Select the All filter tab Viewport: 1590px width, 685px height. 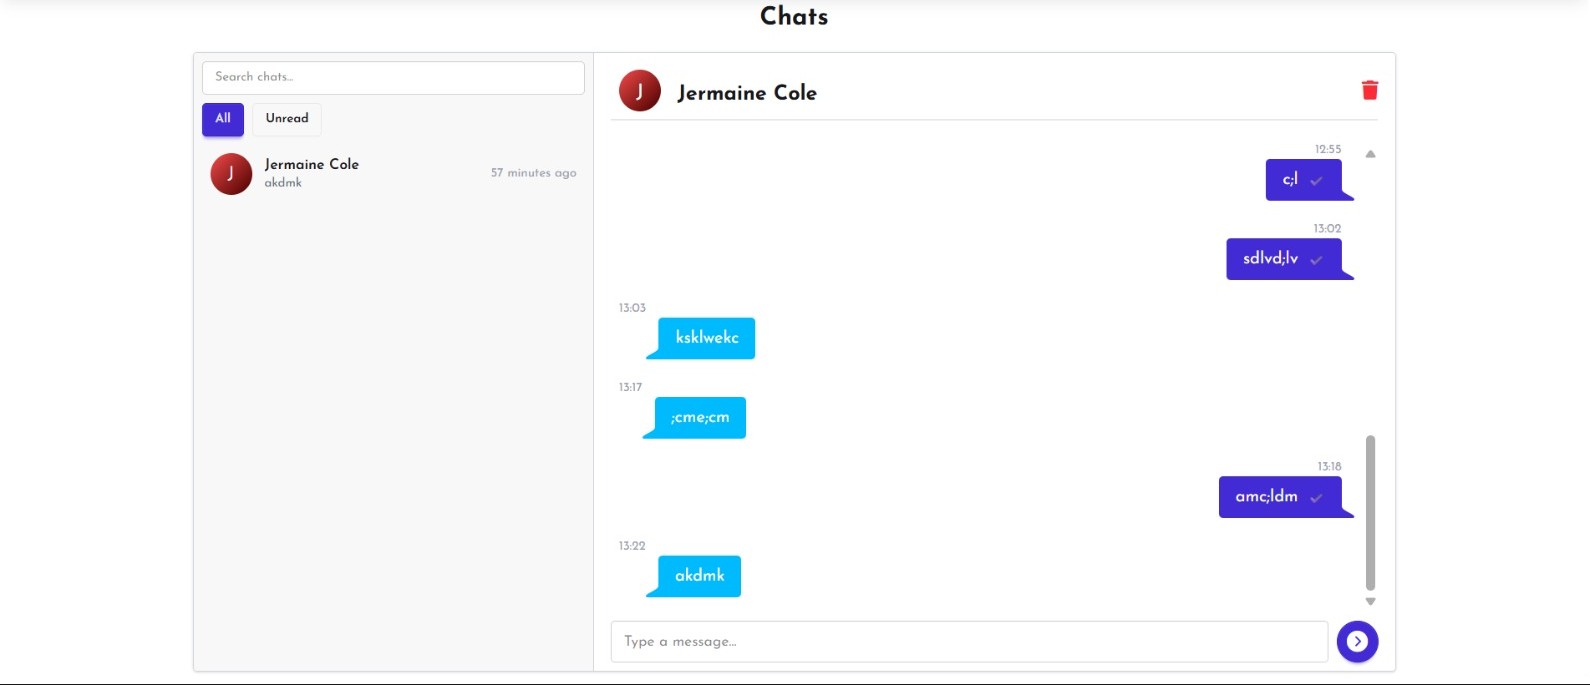point(223,119)
